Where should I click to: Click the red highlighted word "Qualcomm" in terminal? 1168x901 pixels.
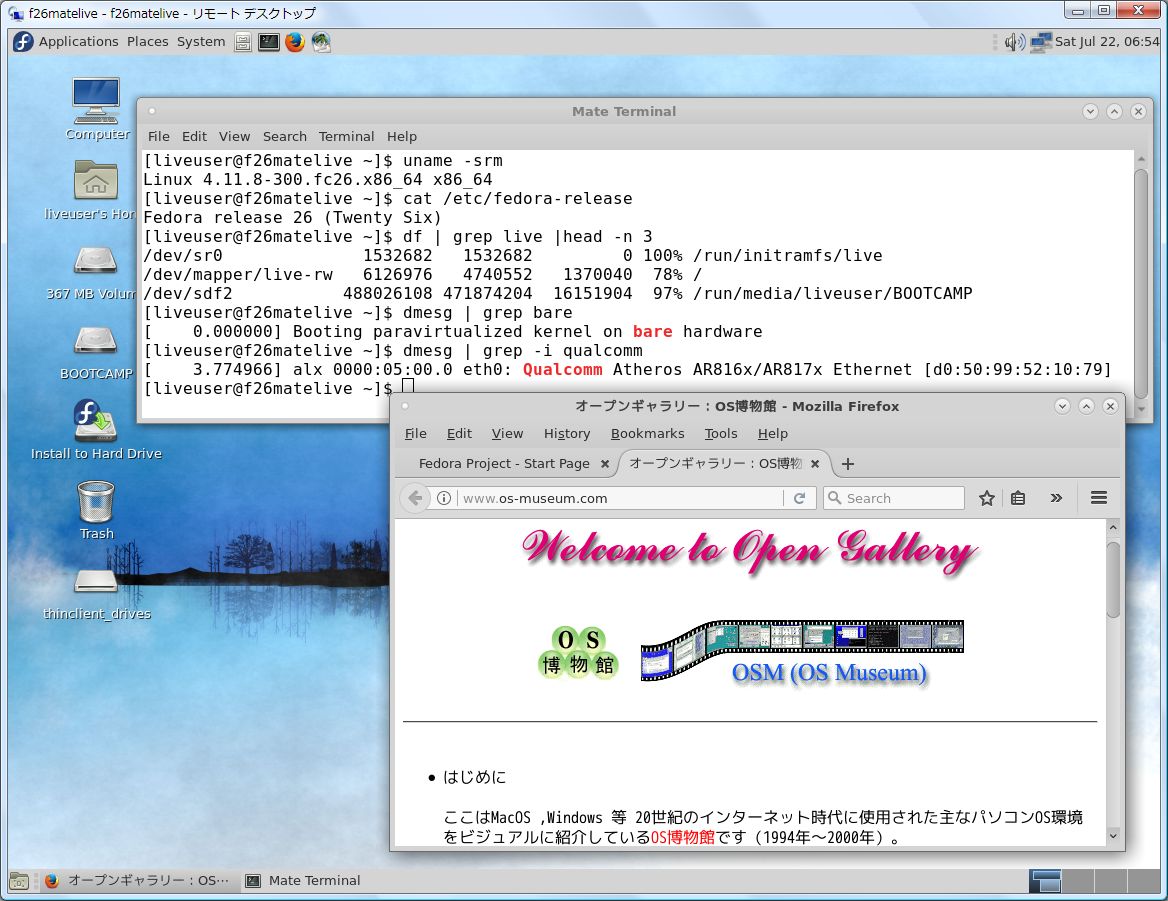tap(562, 370)
